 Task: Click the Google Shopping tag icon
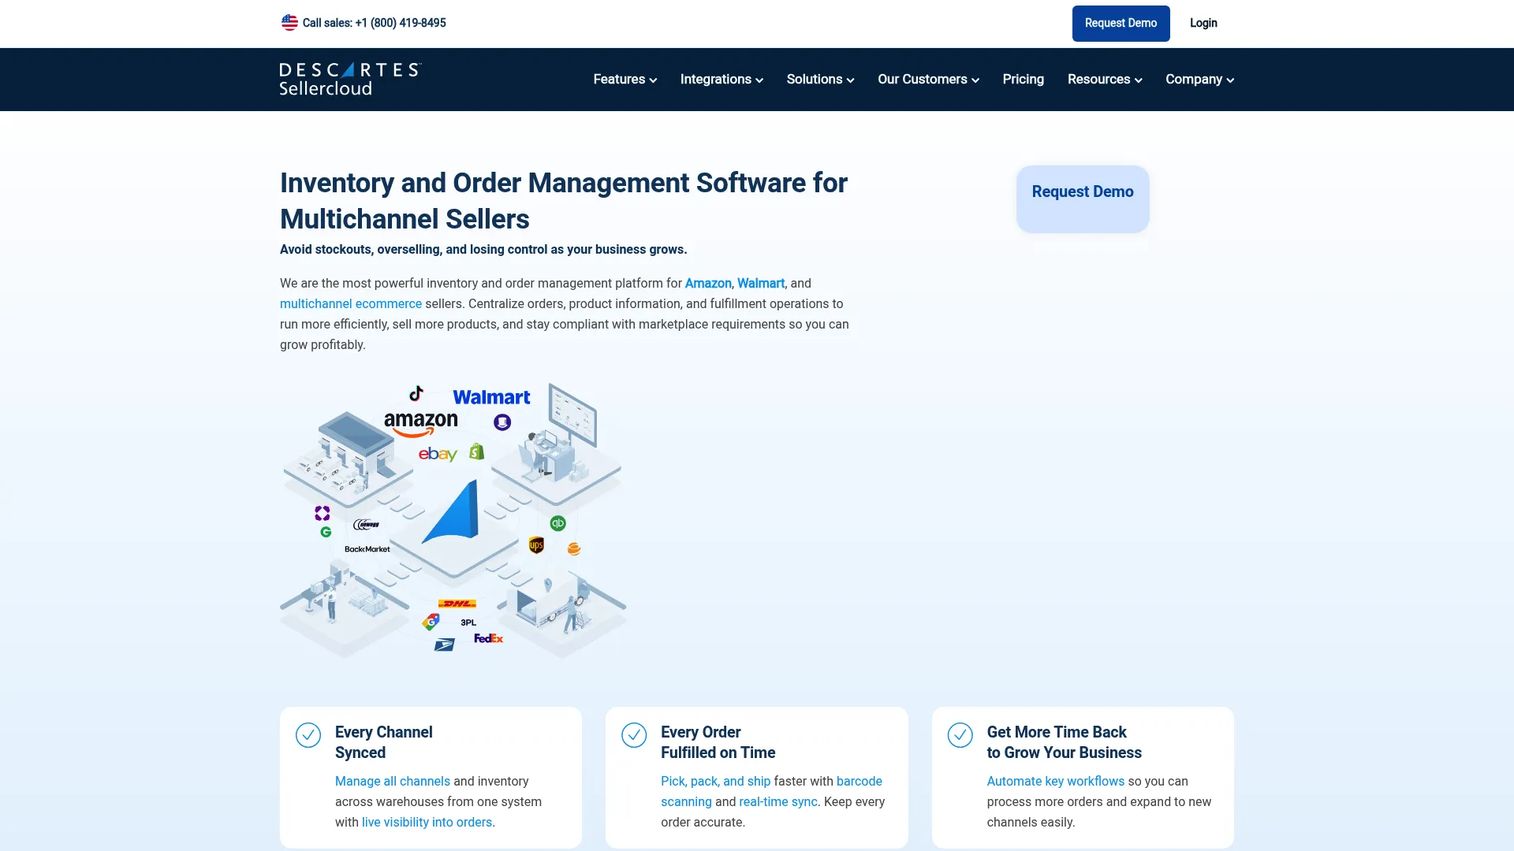[x=430, y=622]
